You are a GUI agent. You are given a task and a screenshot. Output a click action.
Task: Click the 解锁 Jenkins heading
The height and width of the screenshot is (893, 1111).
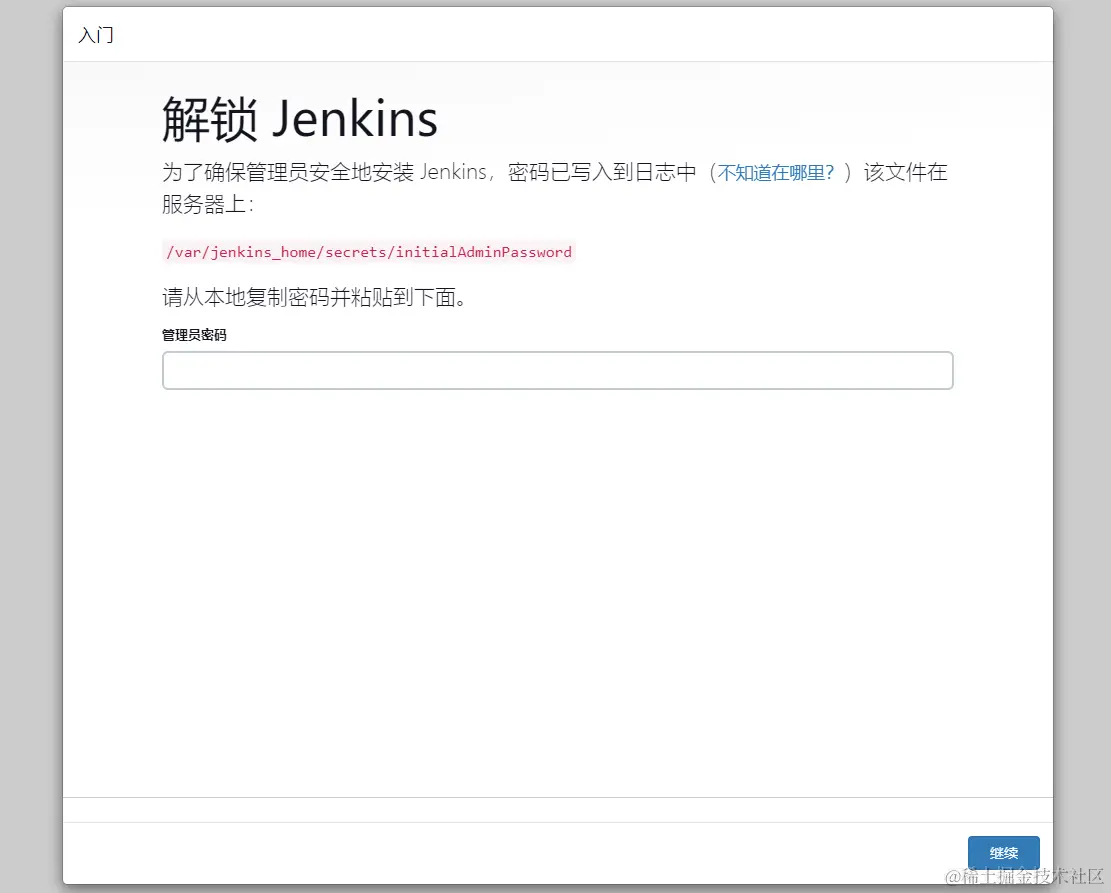300,119
